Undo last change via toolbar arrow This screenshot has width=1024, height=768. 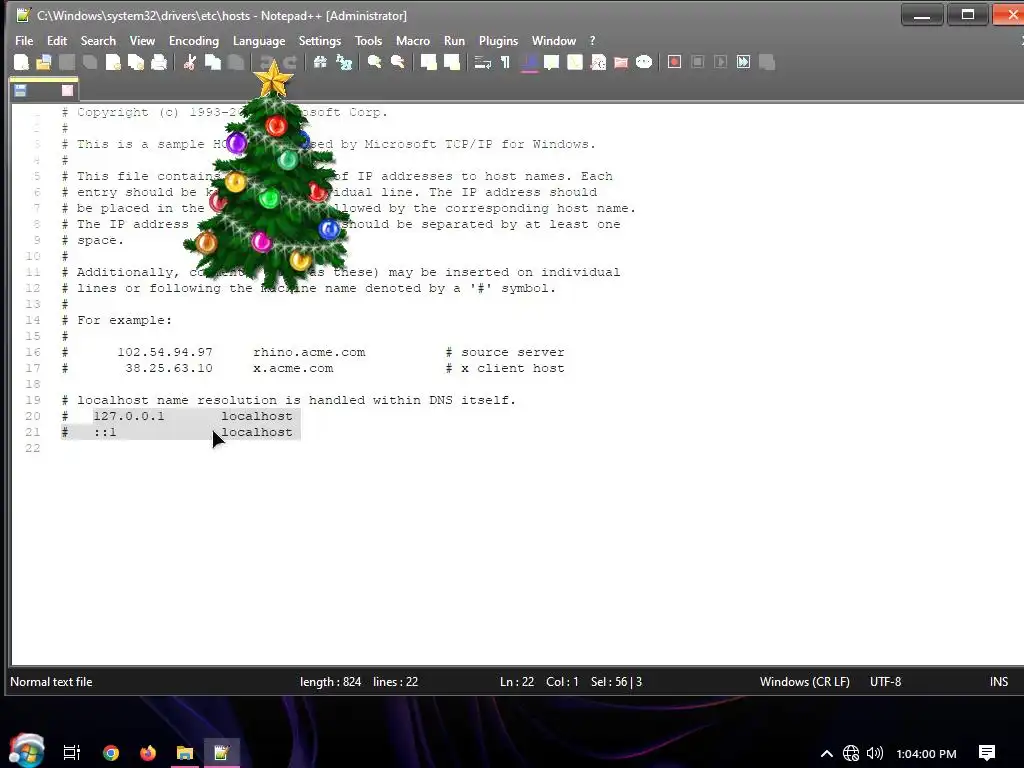pos(266,62)
